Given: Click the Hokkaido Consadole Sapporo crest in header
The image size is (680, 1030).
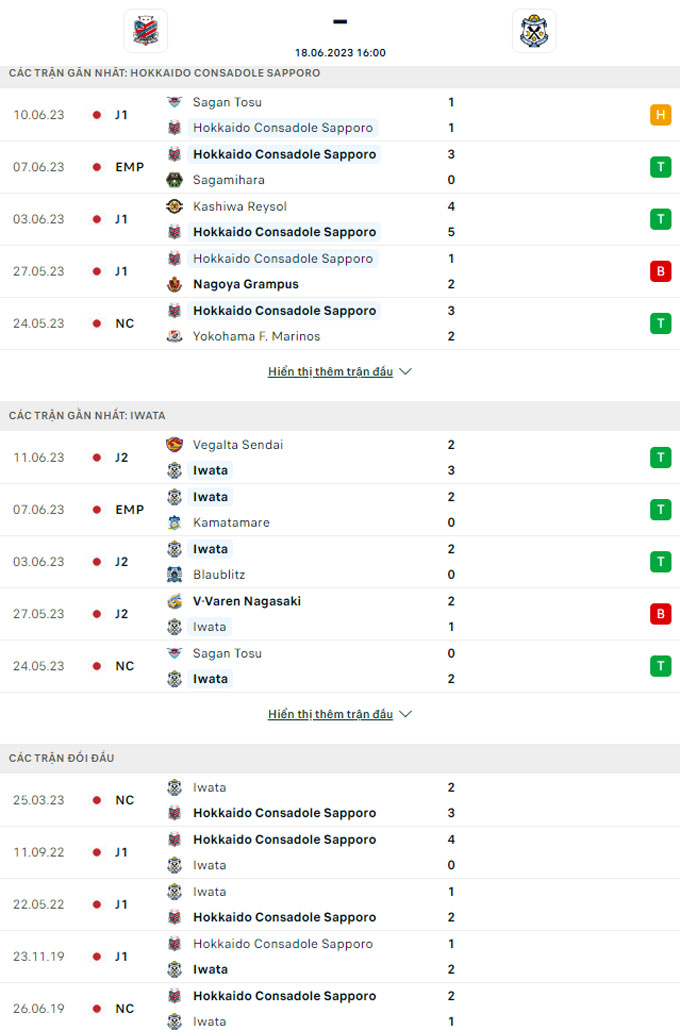Looking at the screenshot, I should [145, 31].
